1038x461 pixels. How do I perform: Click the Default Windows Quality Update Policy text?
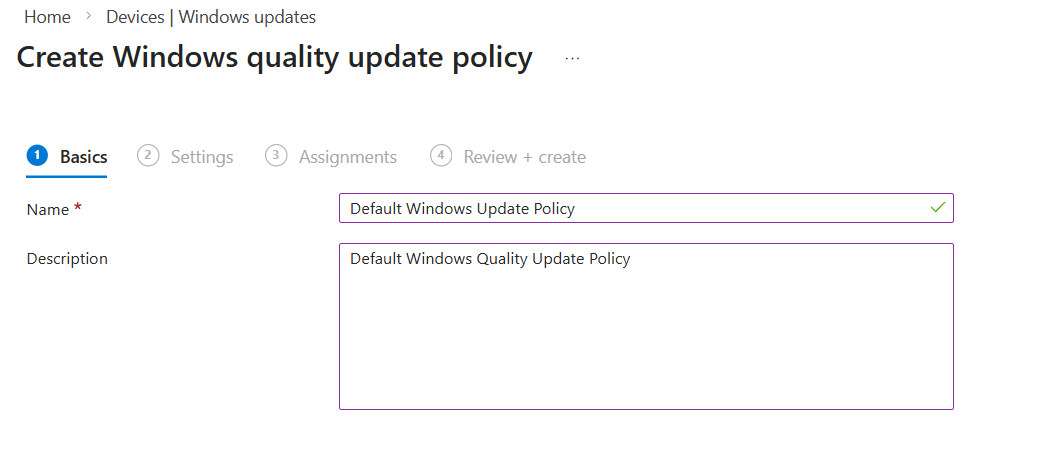pyautogui.click(x=490, y=259)
